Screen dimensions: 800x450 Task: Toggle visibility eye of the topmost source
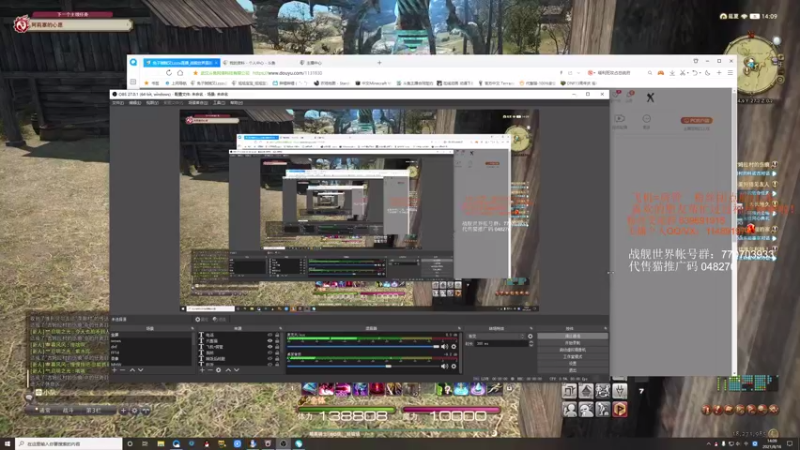[x=270, y=335]
